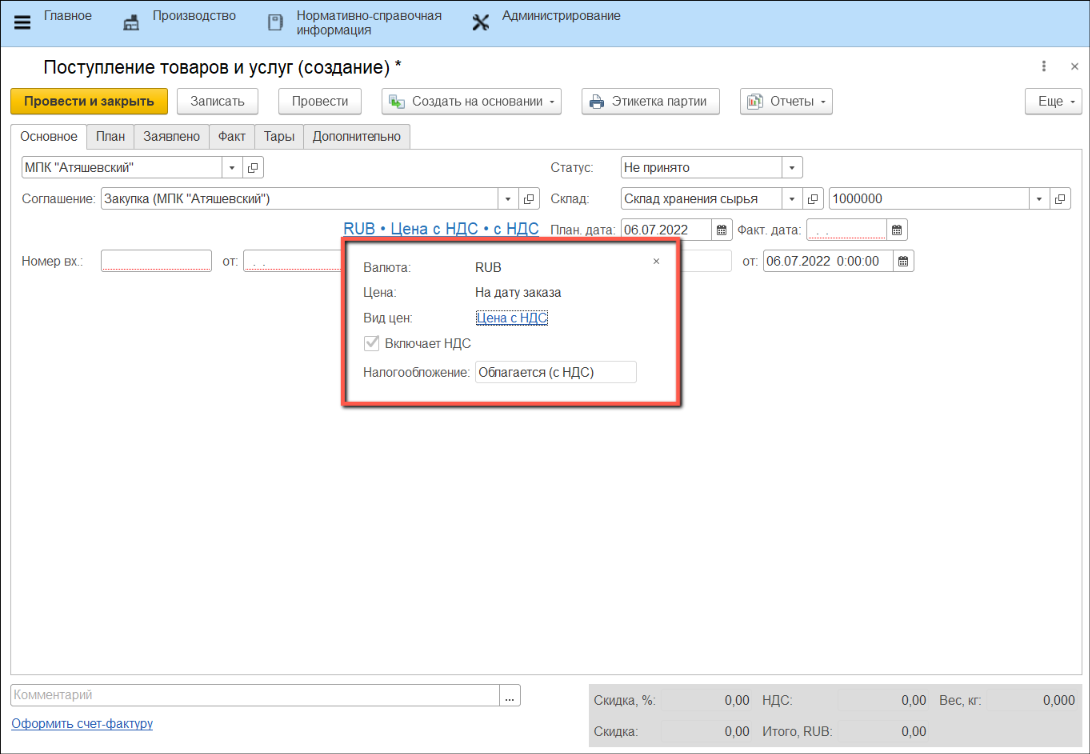This screenshot has height=754, width=1090.
Task: Toggle the Включает НДС checkbox
Action: pyautogui.click(x=373, y=343)
